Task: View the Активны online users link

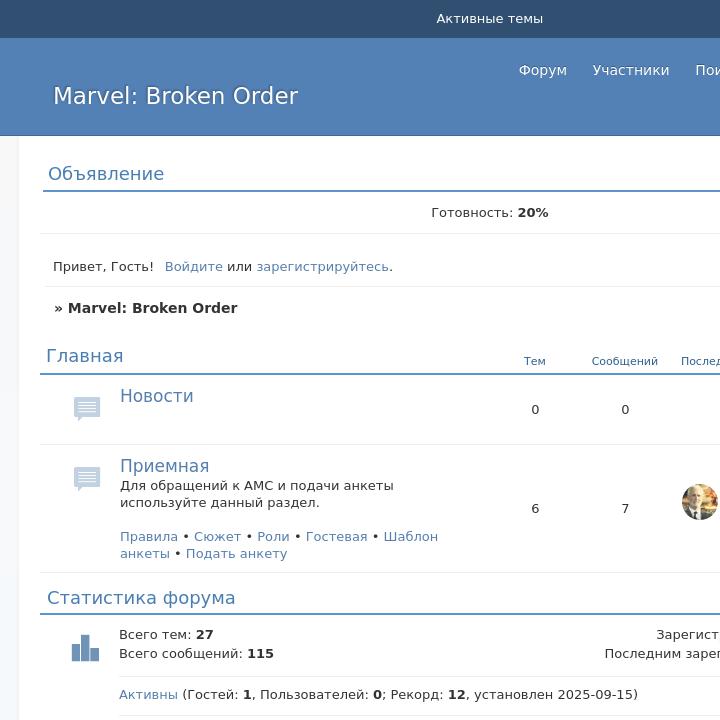Action: (x=148, y=695)
